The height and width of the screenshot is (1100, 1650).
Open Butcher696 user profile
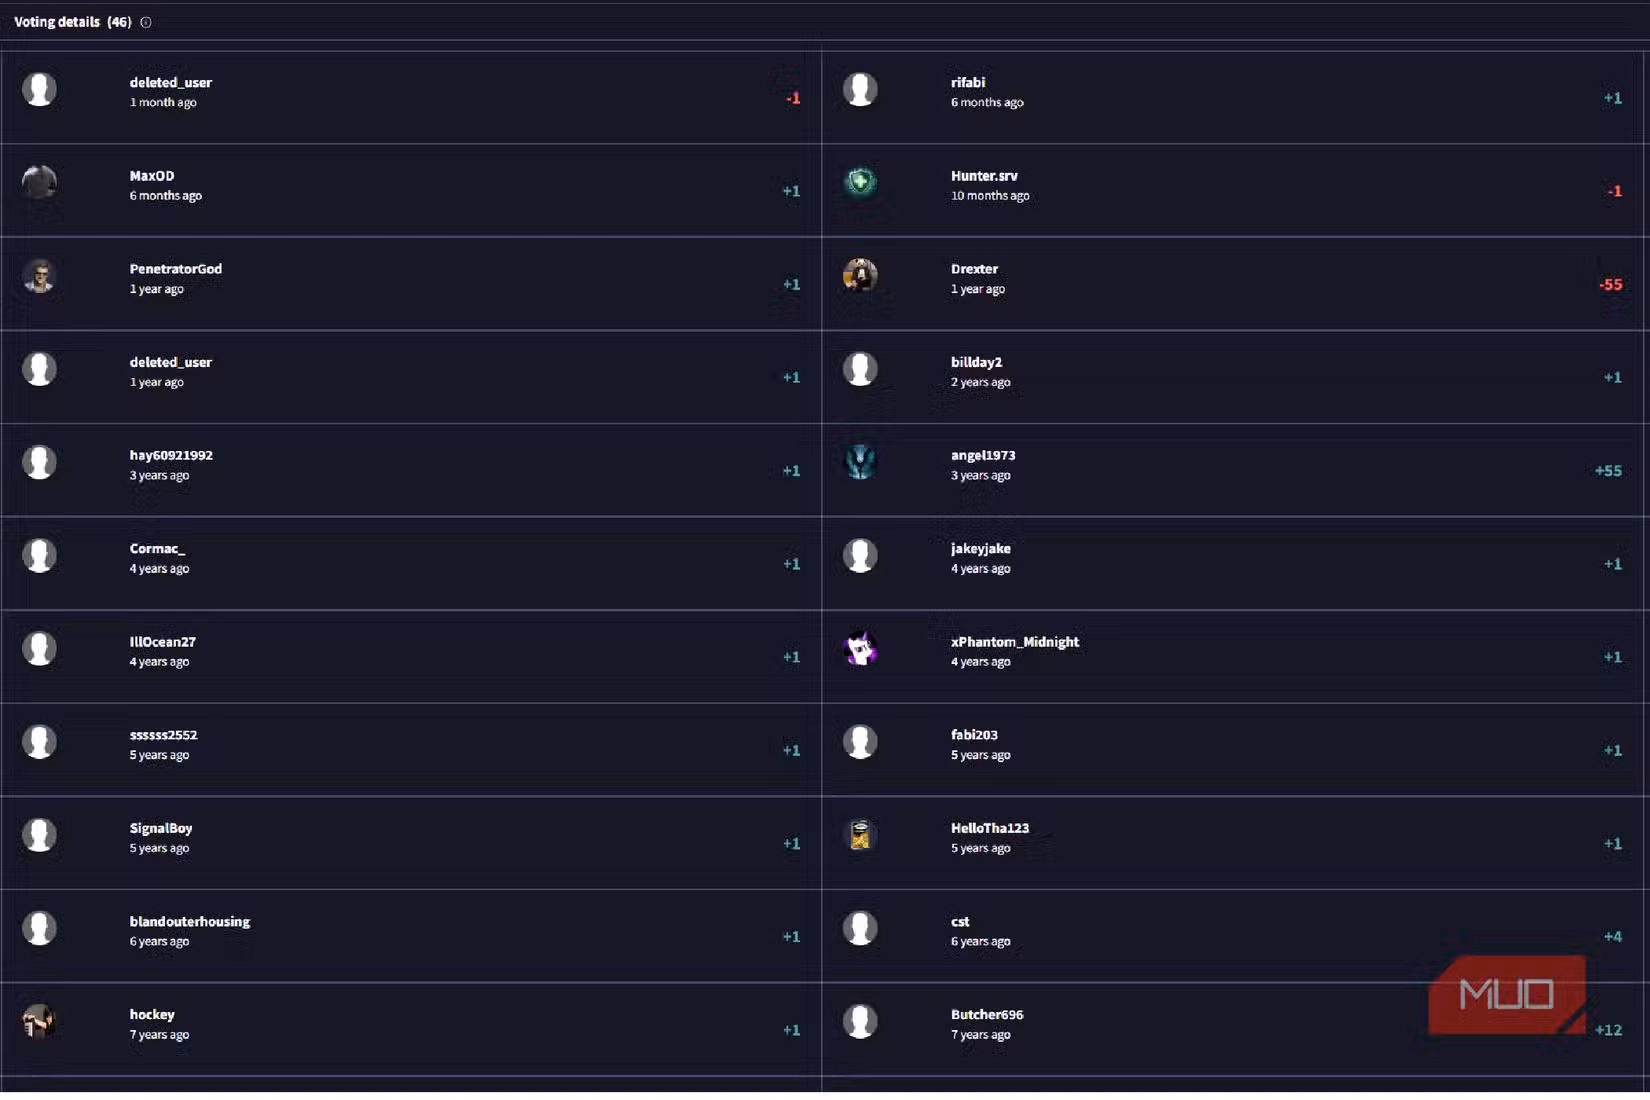(987, 1015)
